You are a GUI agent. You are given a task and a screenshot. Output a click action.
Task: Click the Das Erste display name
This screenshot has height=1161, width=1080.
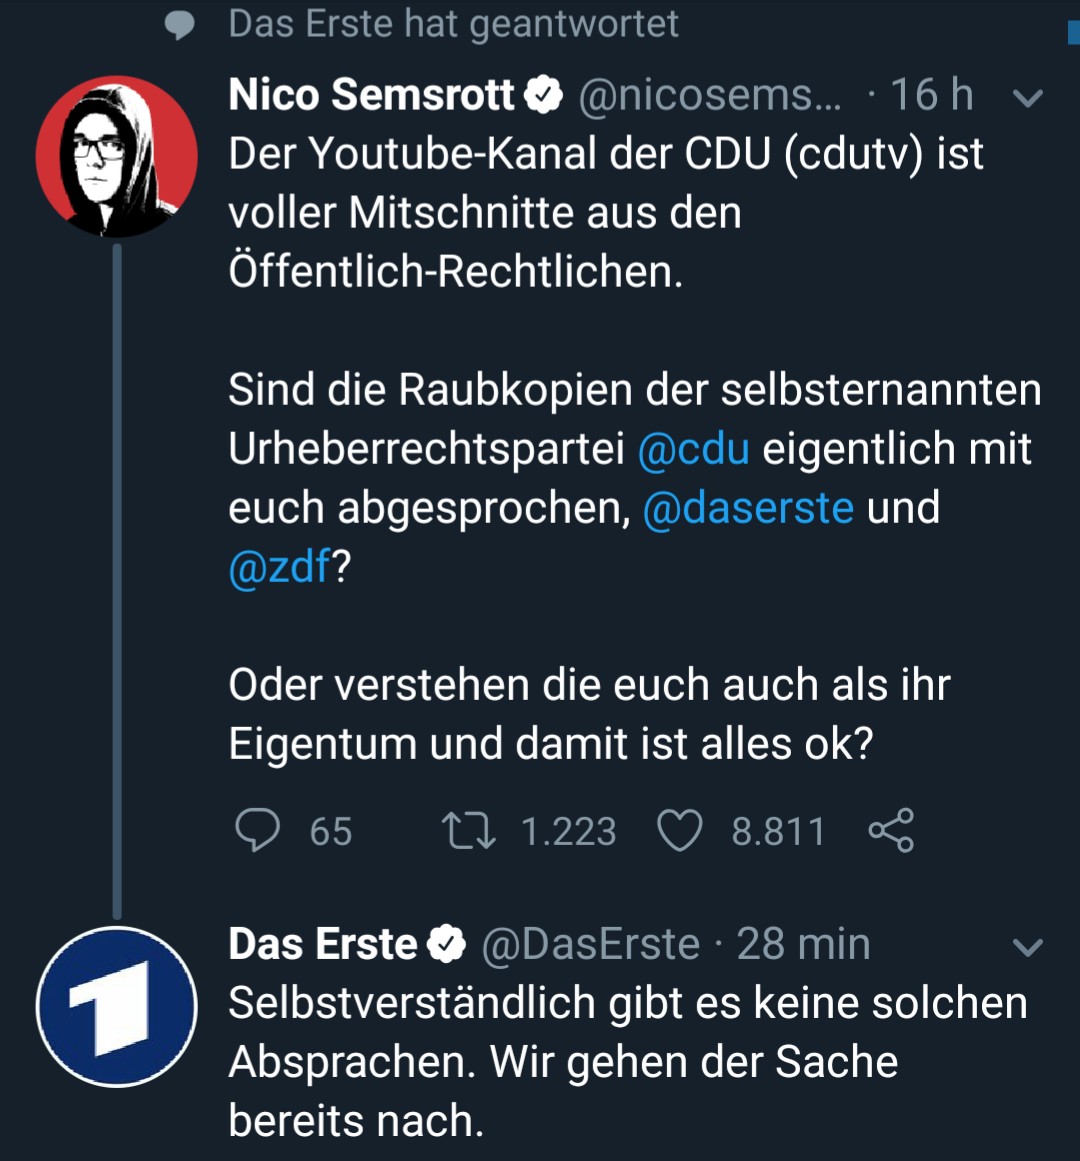[x=323, y=944]
